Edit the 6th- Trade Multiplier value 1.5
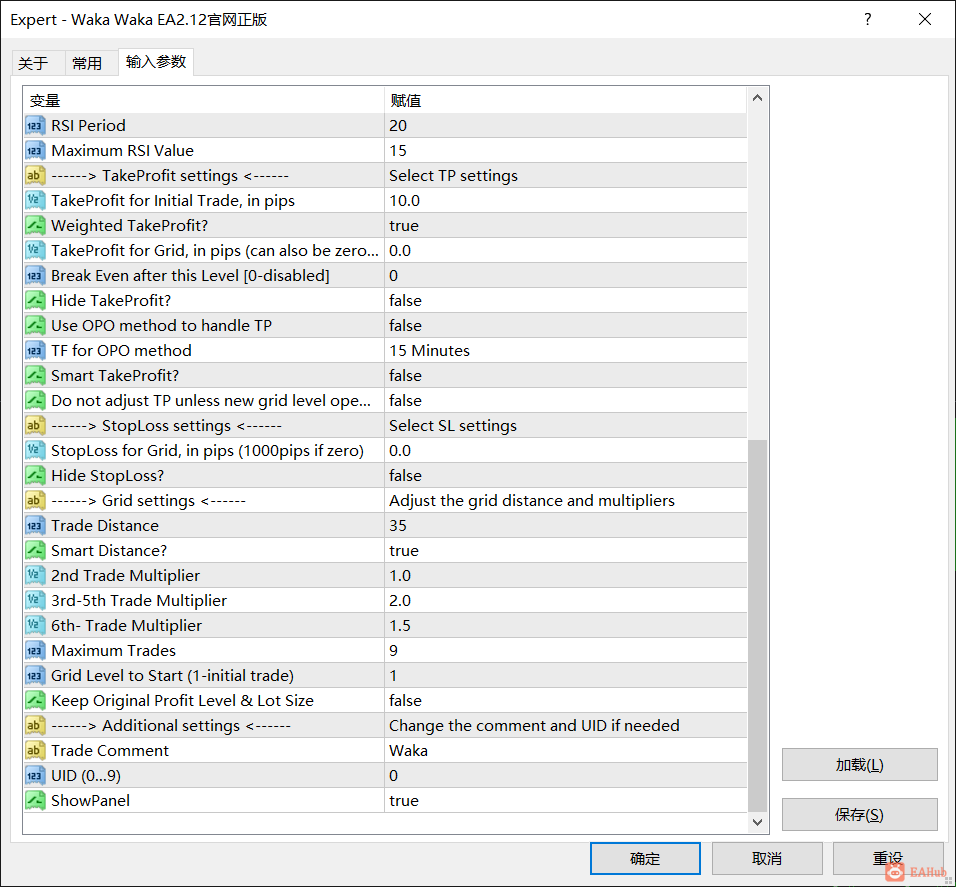The width and height of the screenshot is (956, 887). pyautogui.click(x=566, y=625)
